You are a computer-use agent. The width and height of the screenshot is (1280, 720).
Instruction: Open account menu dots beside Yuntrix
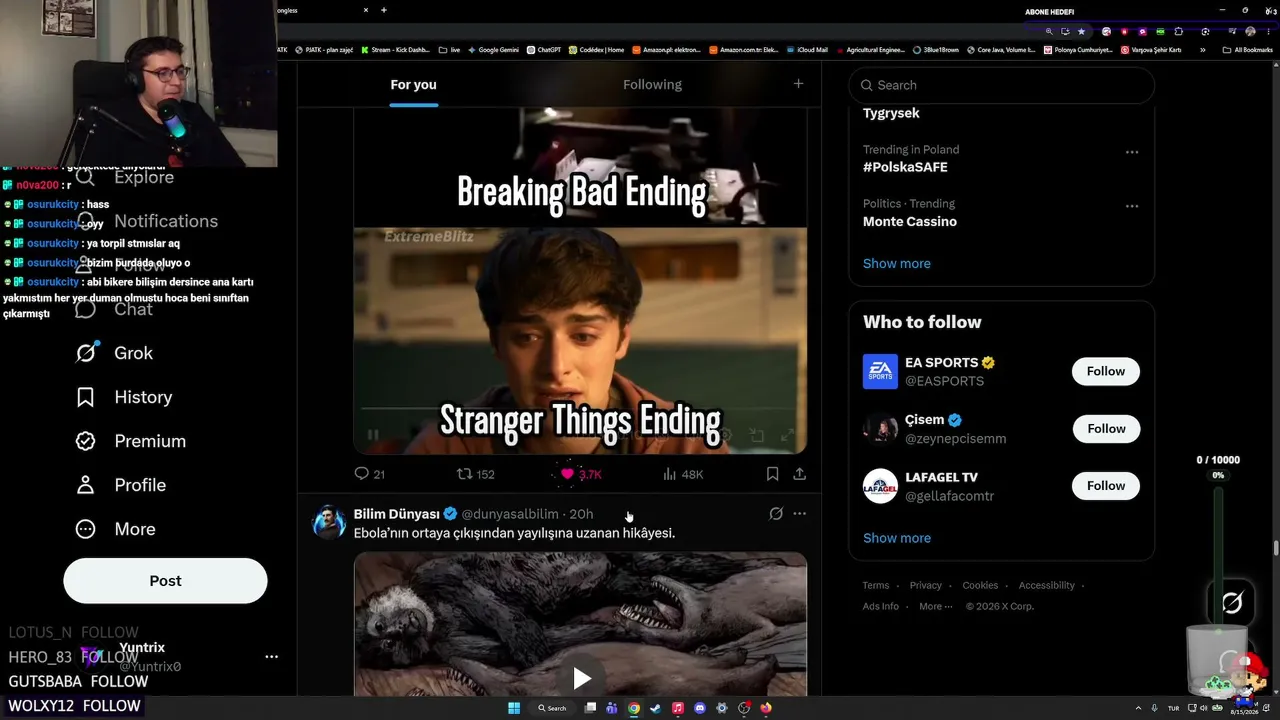[271, 657]
